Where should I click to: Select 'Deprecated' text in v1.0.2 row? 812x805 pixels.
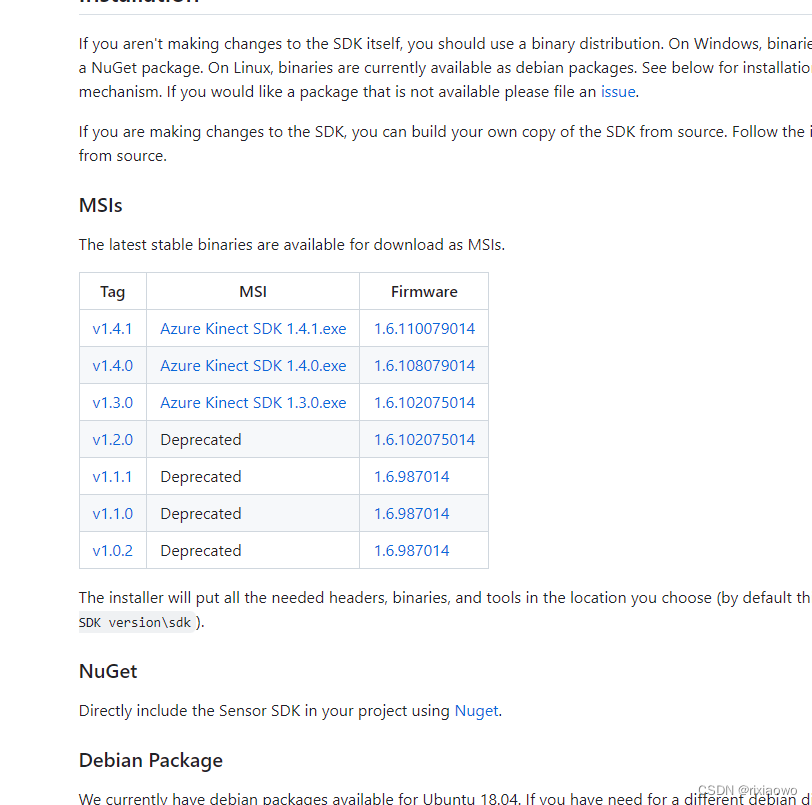click(x=200, y=551)
